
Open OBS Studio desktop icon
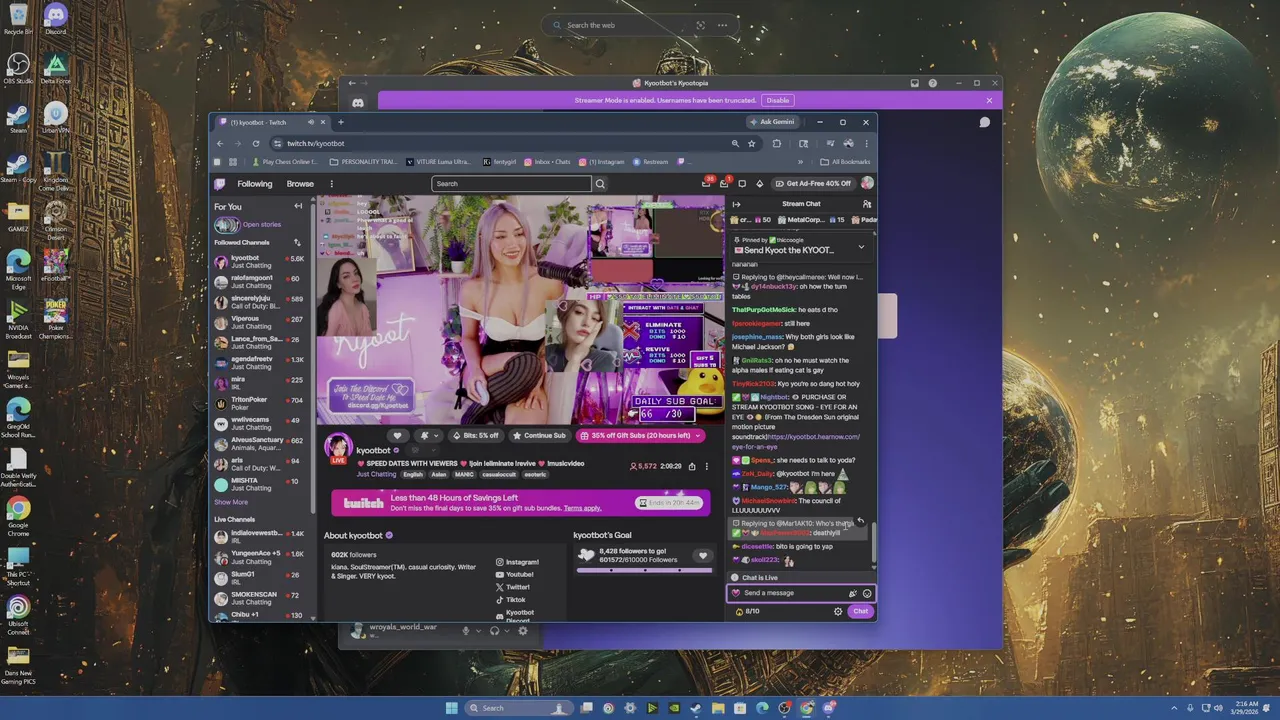18,68
